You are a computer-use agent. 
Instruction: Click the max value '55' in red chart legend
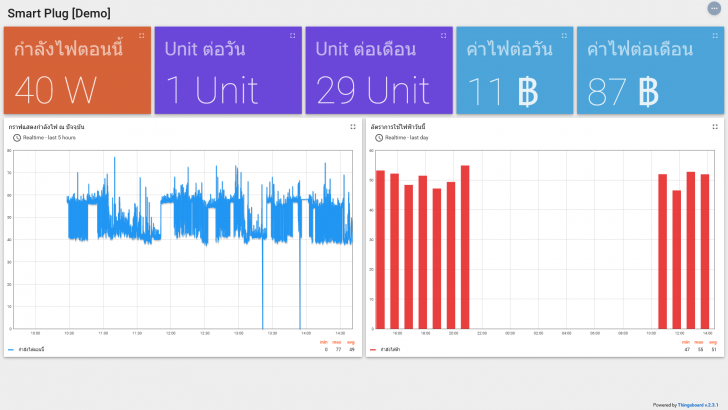tap(700, 349)
